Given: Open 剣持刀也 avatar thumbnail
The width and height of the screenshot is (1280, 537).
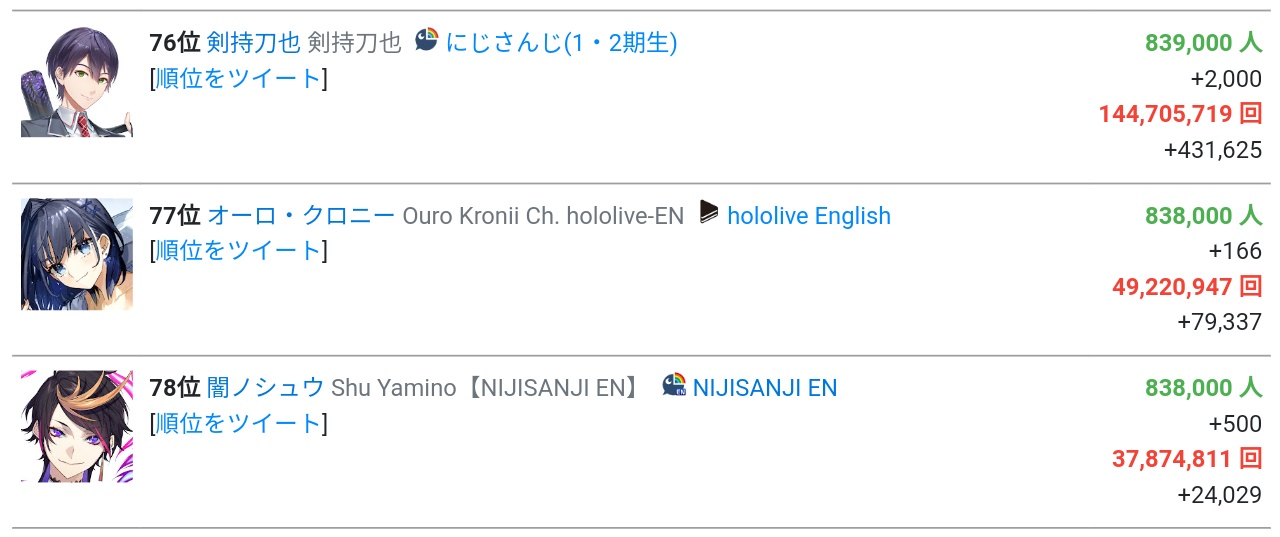Looking at the screenshot, I should coord(77,82).
